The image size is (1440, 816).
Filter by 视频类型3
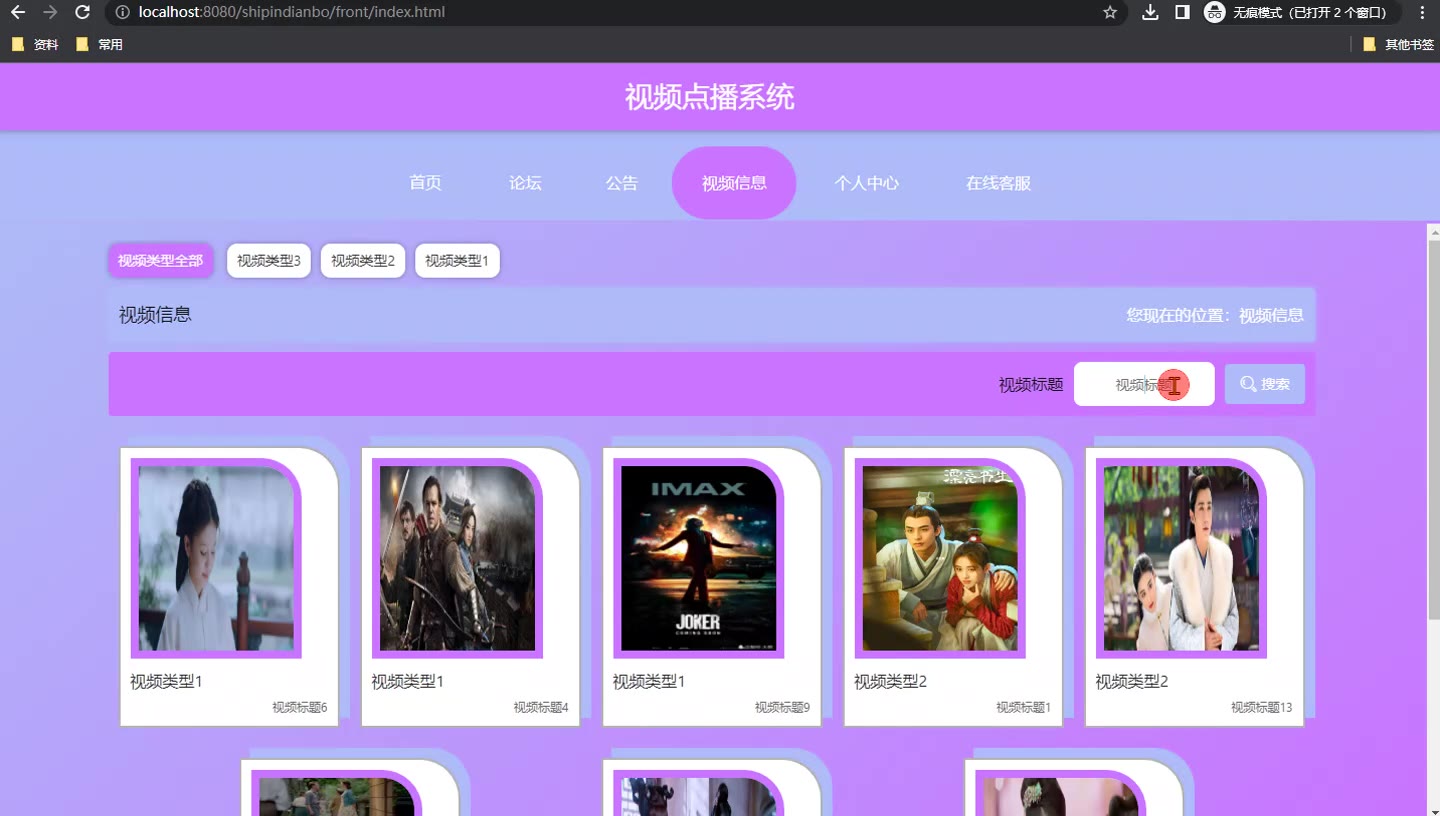(x=269, y=261)
